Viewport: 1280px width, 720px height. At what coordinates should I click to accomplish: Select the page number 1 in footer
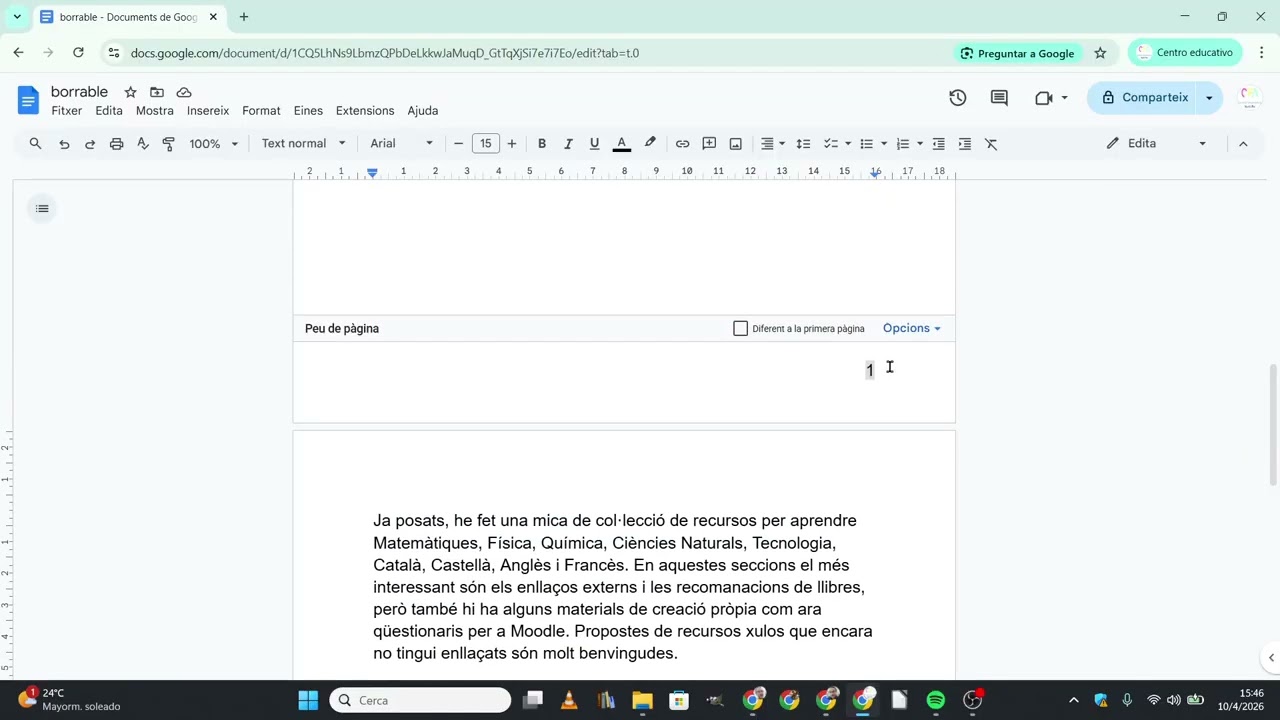[x=870, y=370]
